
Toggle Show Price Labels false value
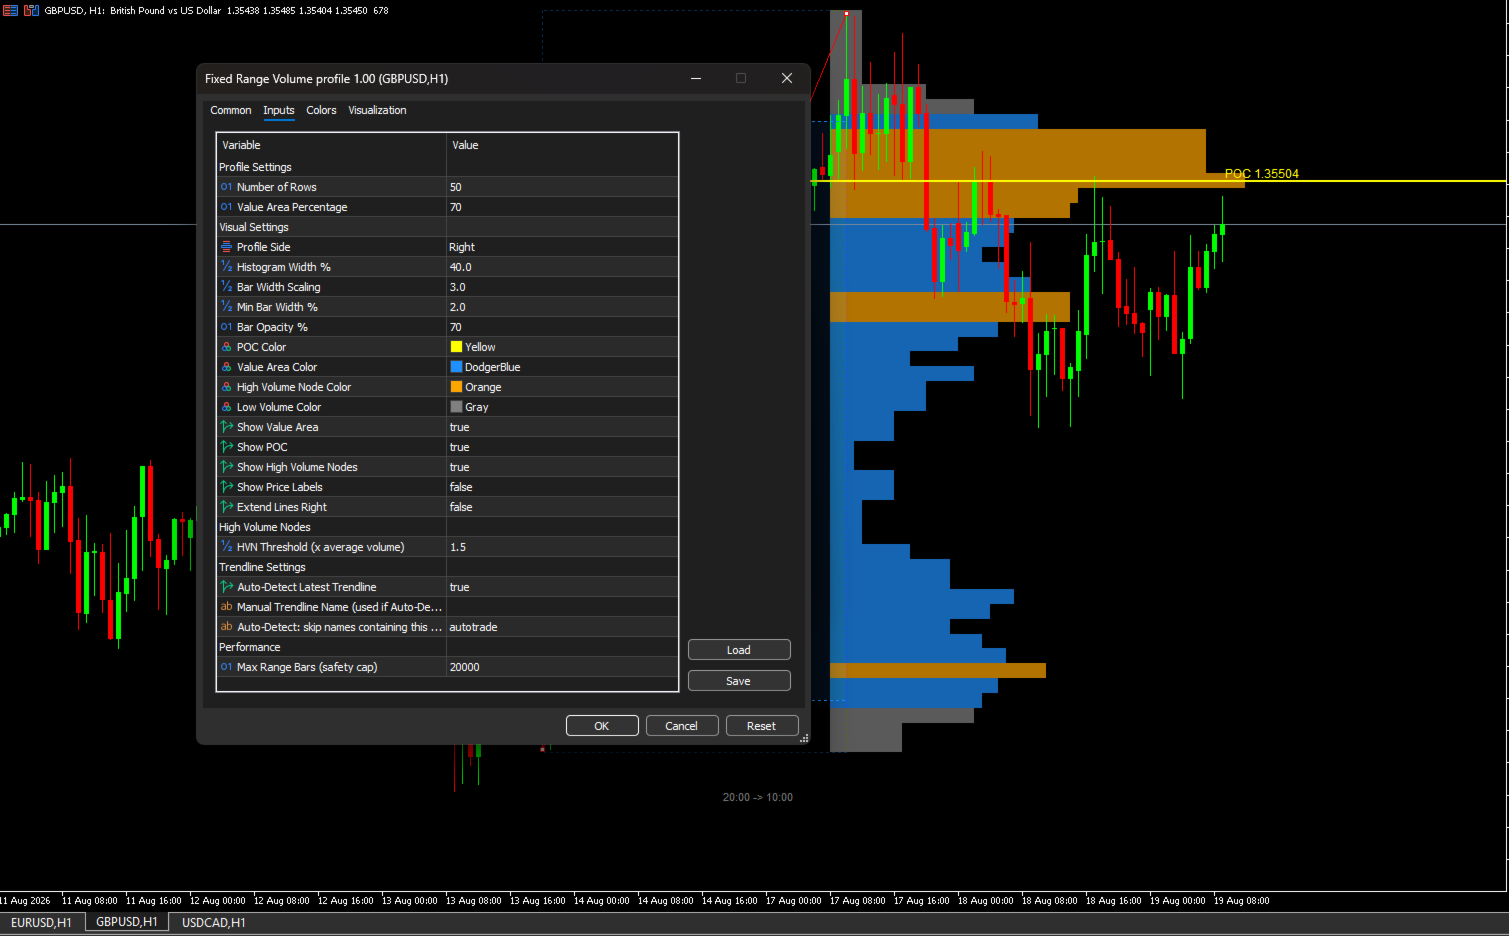(x=562, y=487)
